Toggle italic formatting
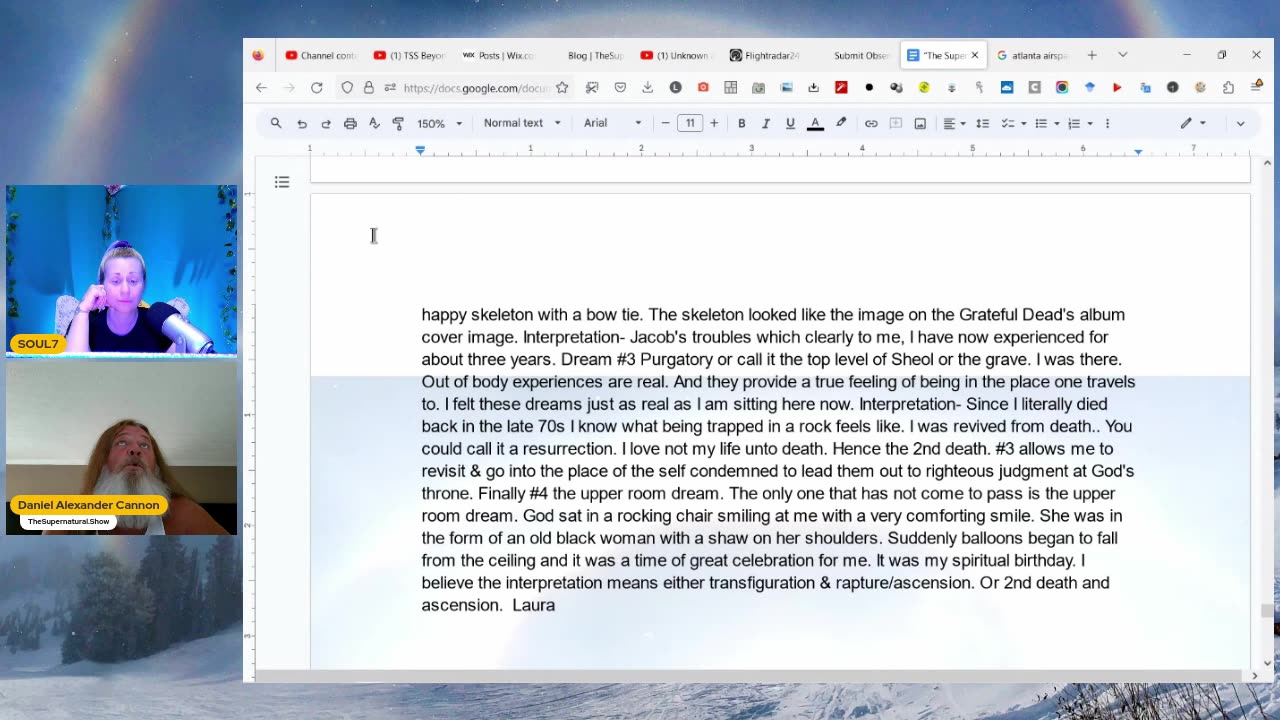Viewport: 1280px width, 720px height. tap(766, 123)
